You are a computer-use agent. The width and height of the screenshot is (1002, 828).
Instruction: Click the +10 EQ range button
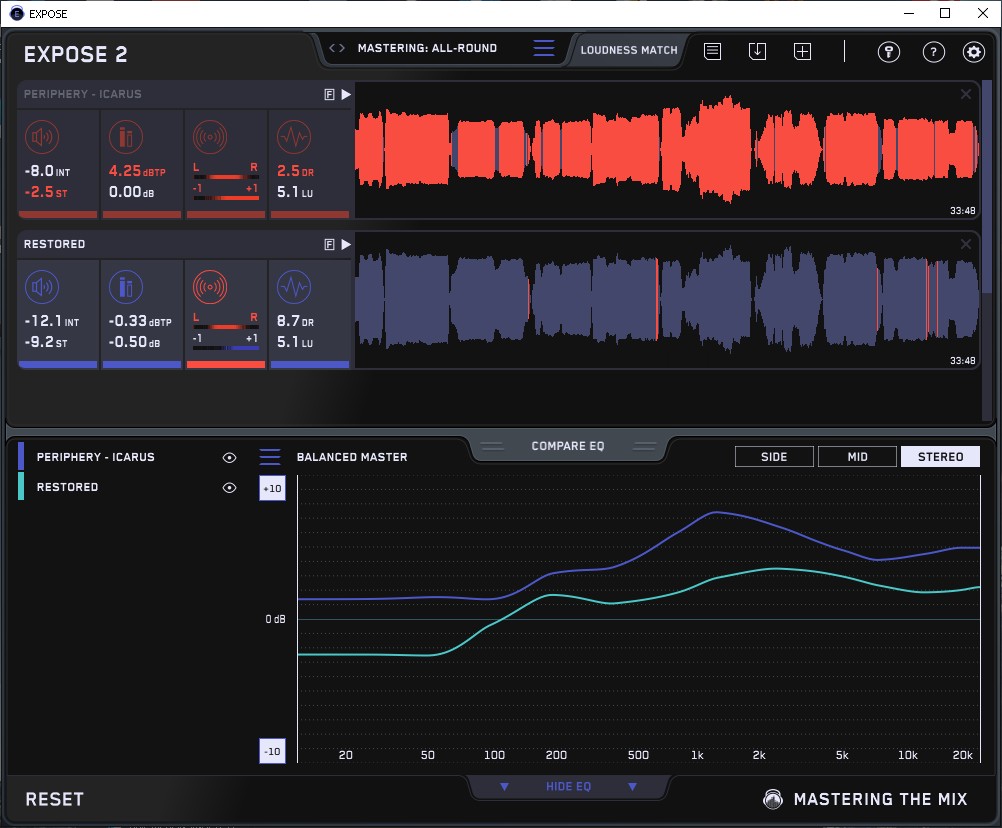click(273, 488)
